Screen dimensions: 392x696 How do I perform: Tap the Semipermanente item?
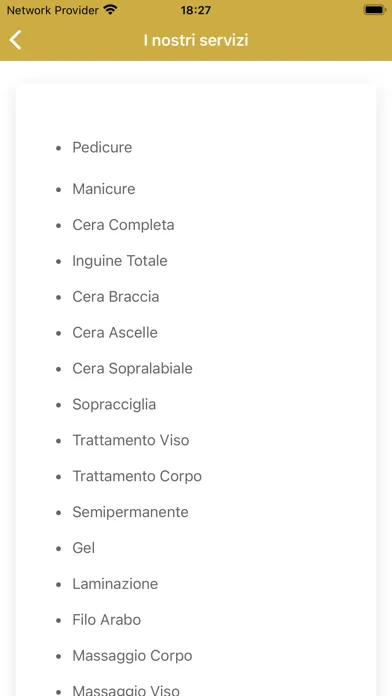(131, 512)
